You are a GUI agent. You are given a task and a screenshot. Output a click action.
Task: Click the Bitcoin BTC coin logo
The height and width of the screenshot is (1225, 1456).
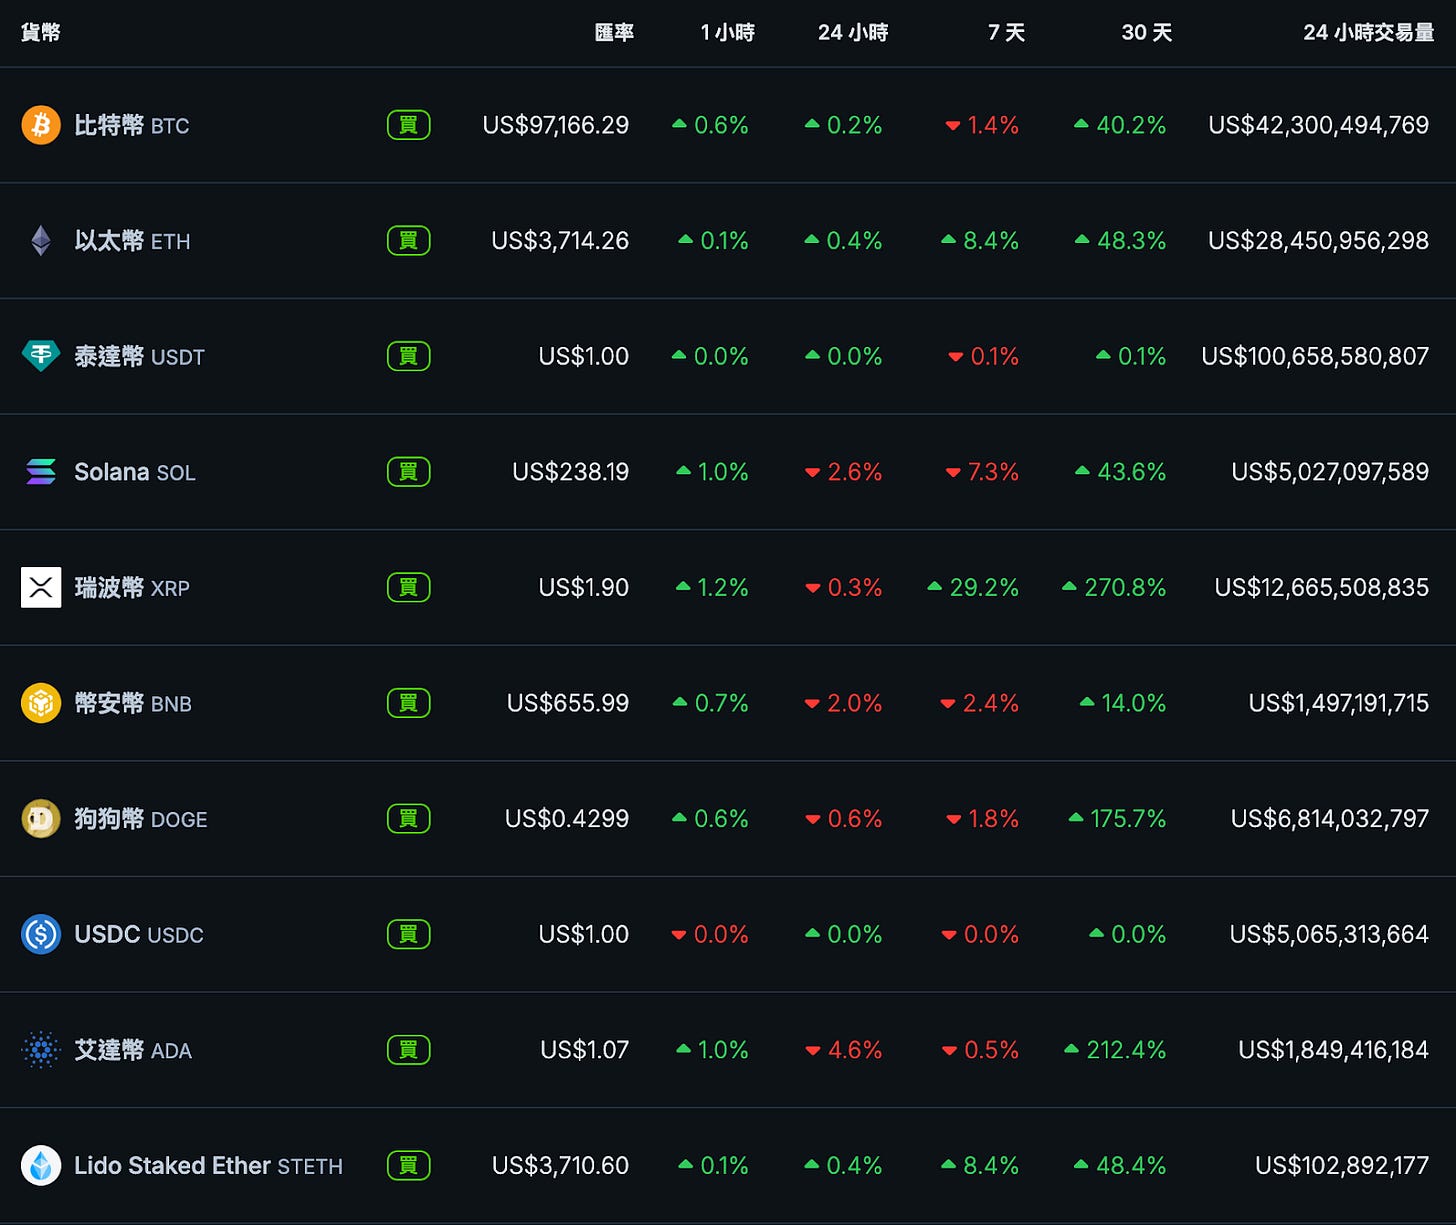(41, 125)
